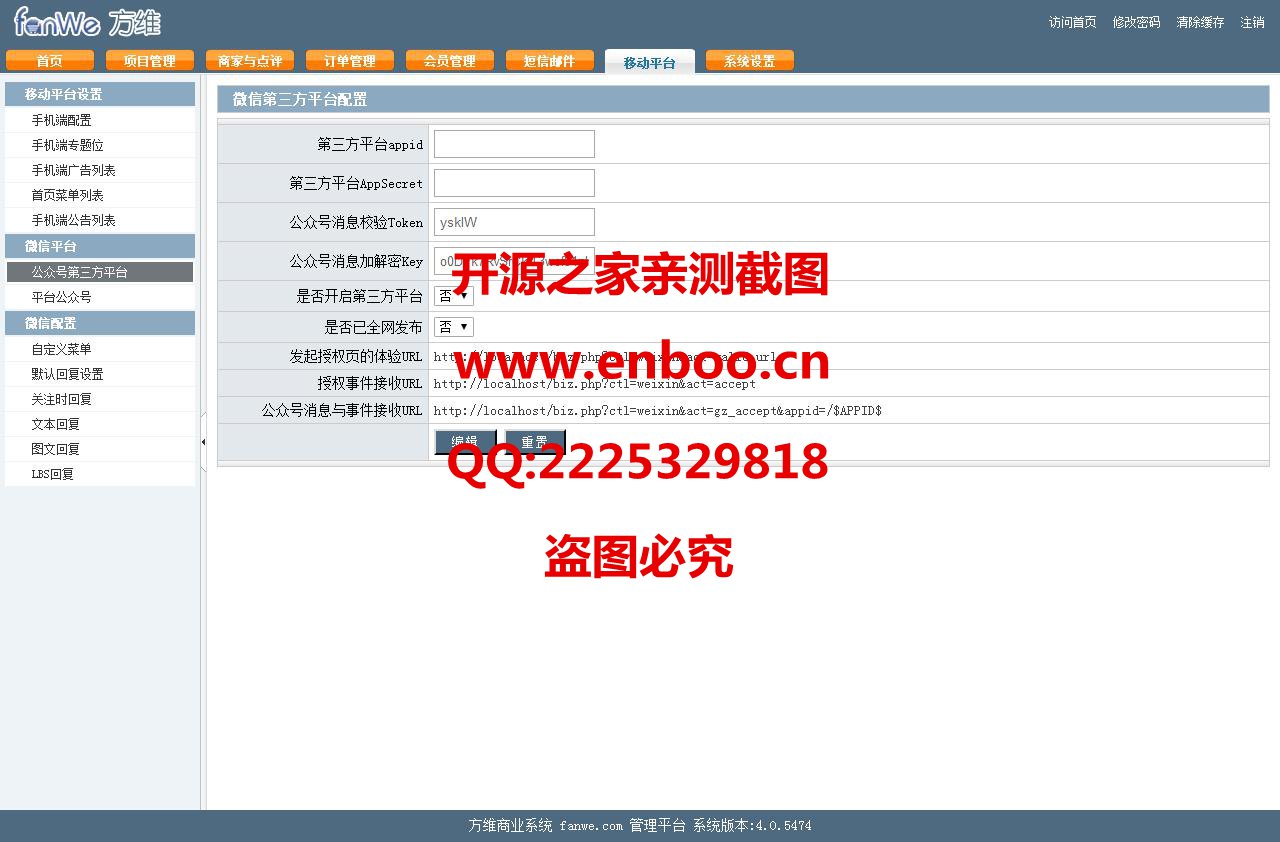This screenshot has height=842, width=1280.
Task: Select 公众号第三方平台 in sidebar
Action: [x=100, y=272]
